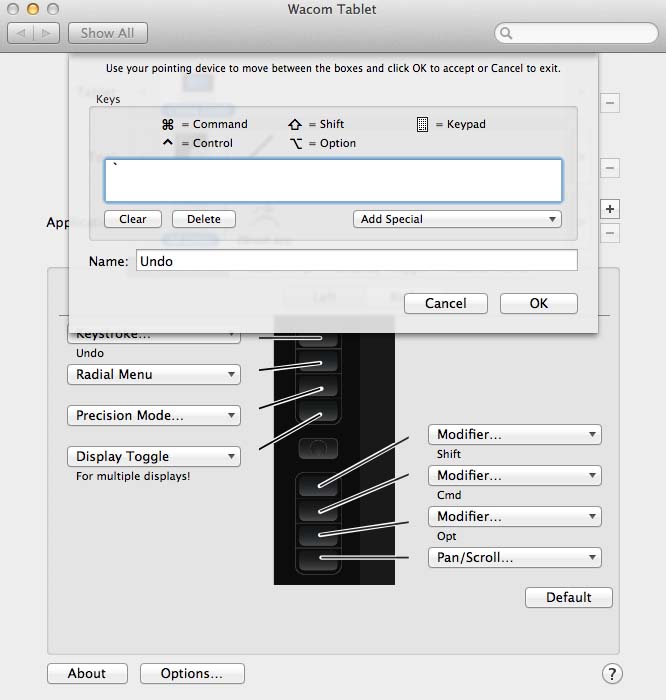Open the Pan/Scroll dropdown
The height and width of the screenshot is (700, 666).
[x=515, y=558]
